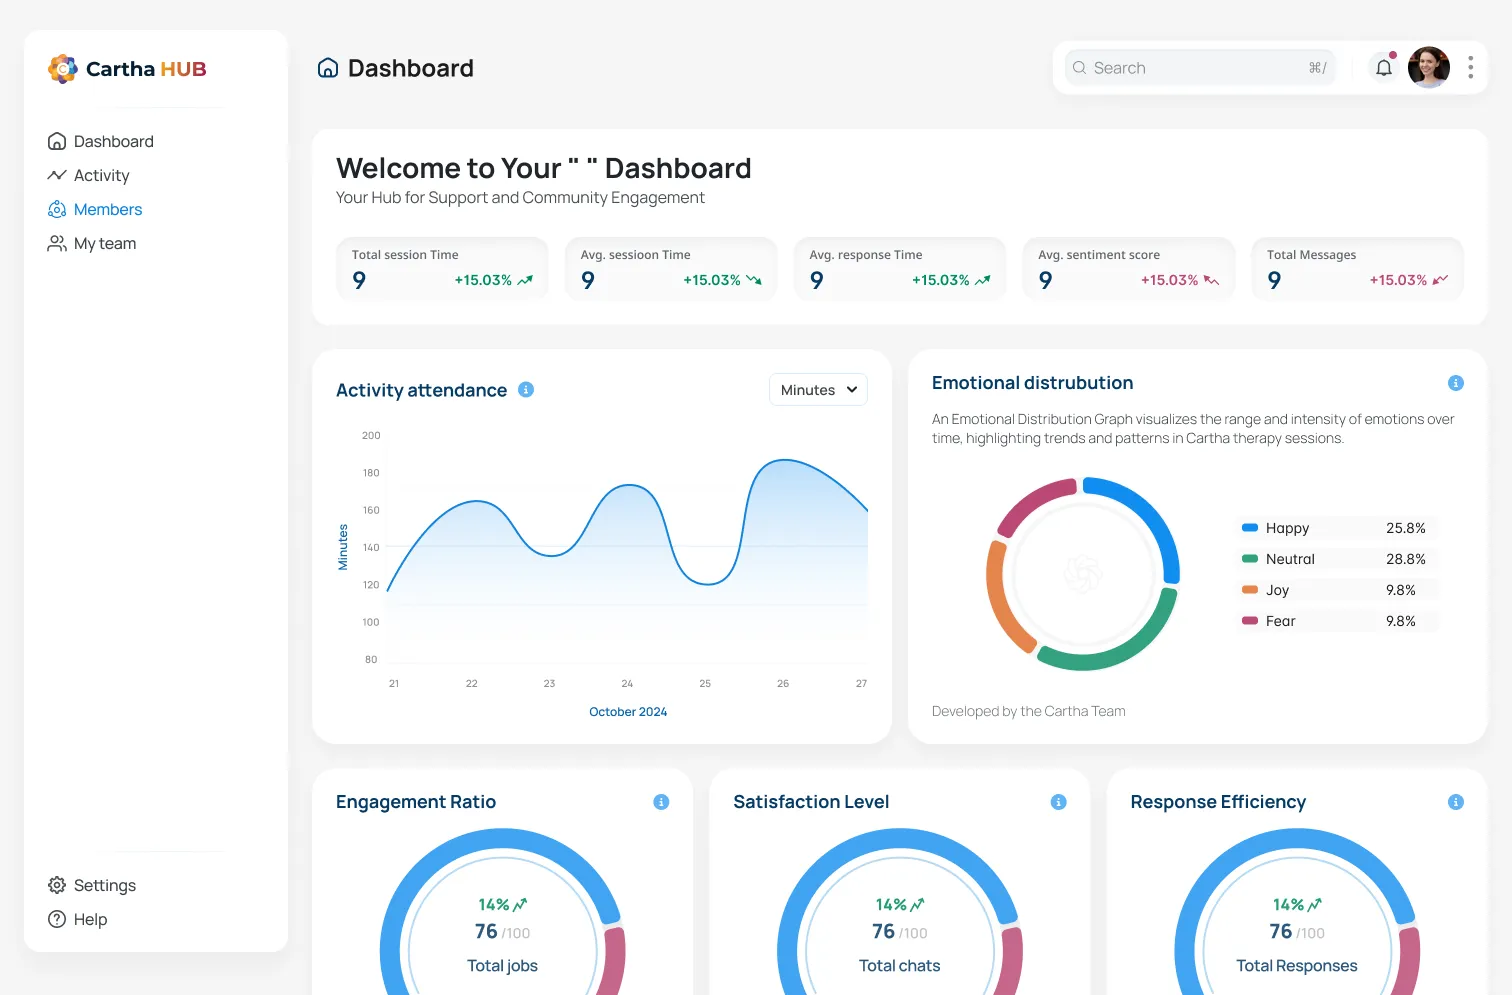1512x995 pixels.
Task: Click the home icon beside the Dashboard page title
Action: pyautogui.click(x=328, y=68)
